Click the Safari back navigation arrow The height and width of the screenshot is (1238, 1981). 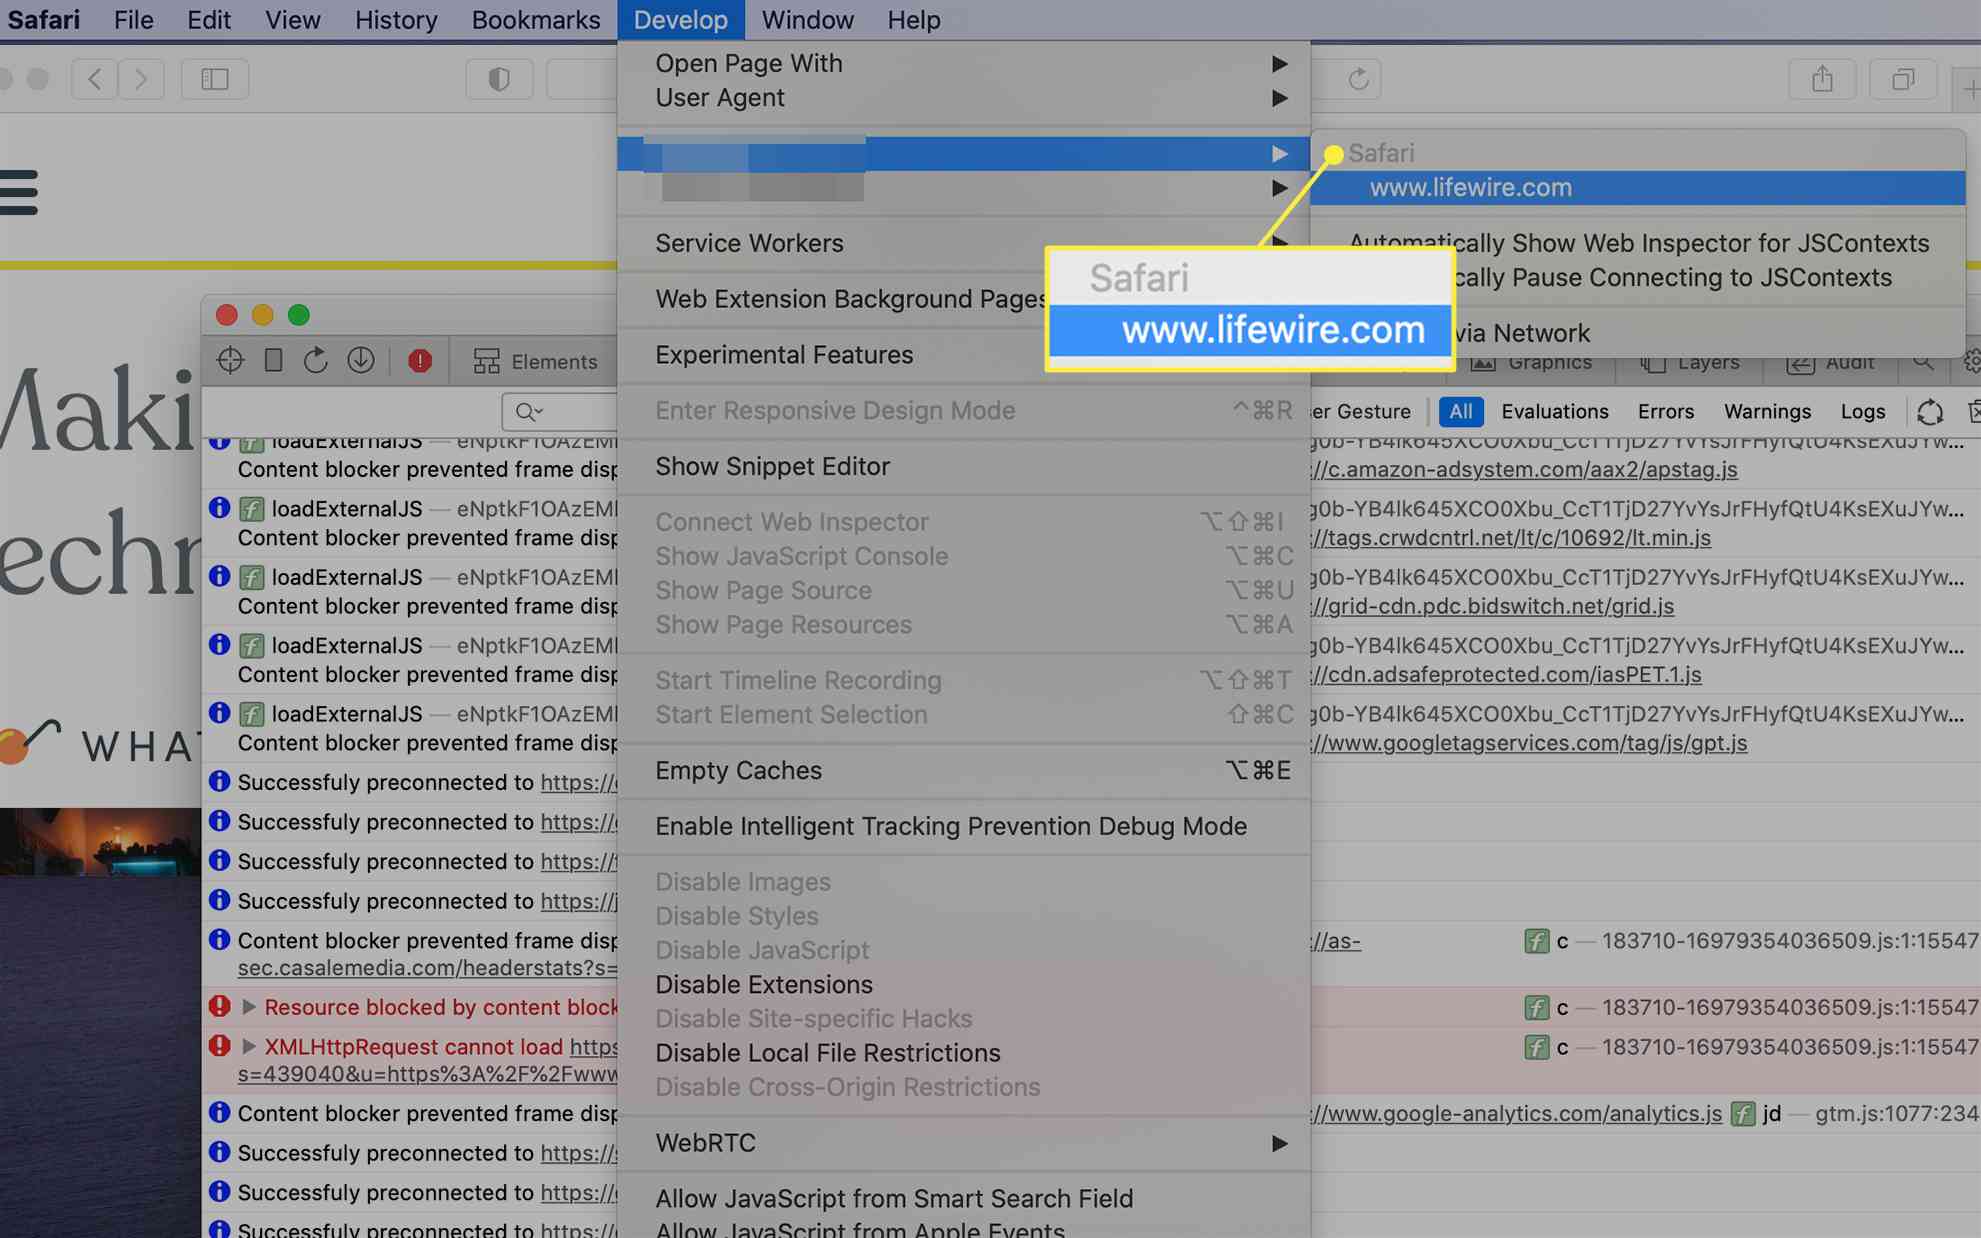pos(94,79)
